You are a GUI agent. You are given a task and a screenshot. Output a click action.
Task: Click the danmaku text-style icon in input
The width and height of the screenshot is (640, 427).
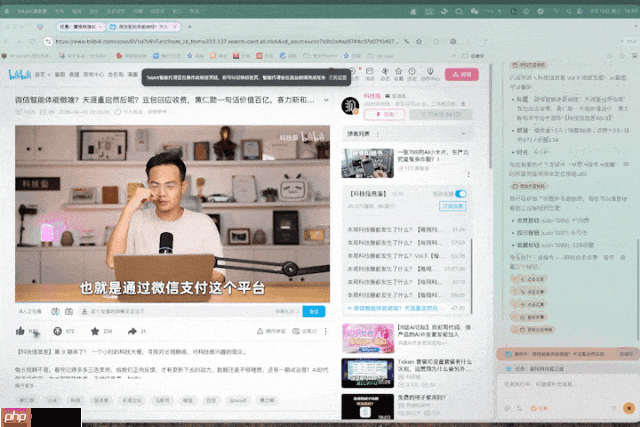coord(84,311)
